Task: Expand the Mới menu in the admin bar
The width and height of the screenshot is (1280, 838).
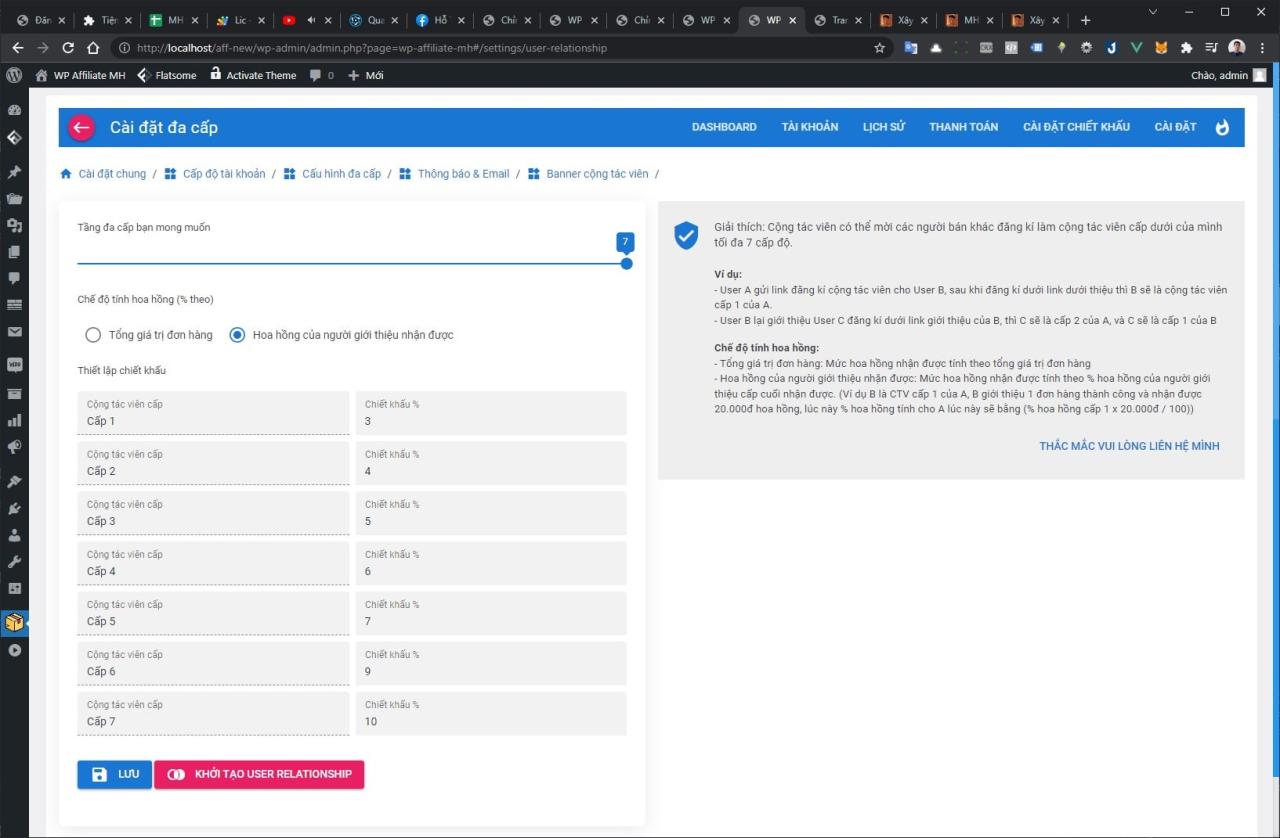Action: [366, 75]
